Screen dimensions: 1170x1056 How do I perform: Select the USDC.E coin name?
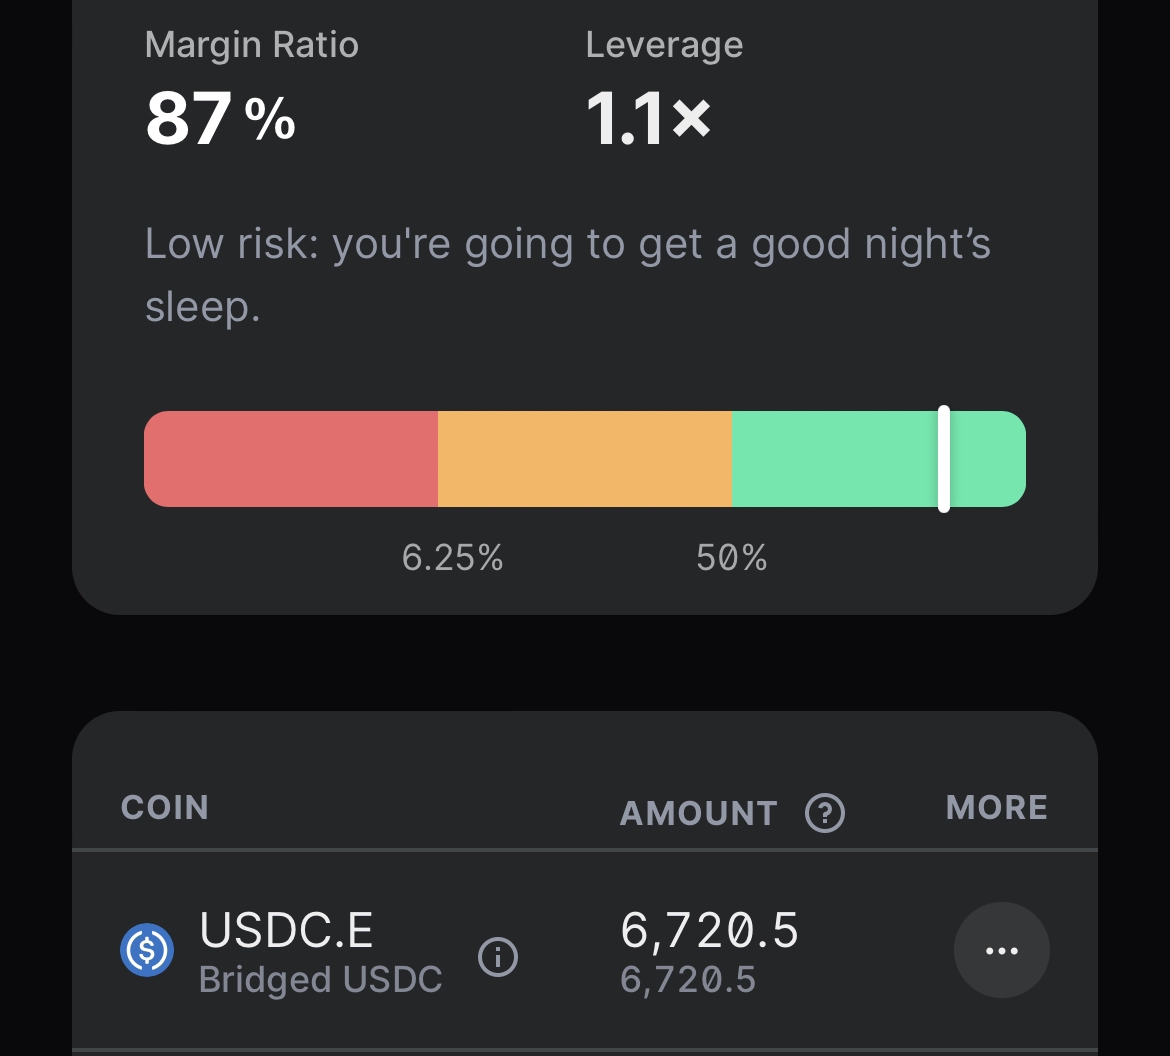click(286, 930)
